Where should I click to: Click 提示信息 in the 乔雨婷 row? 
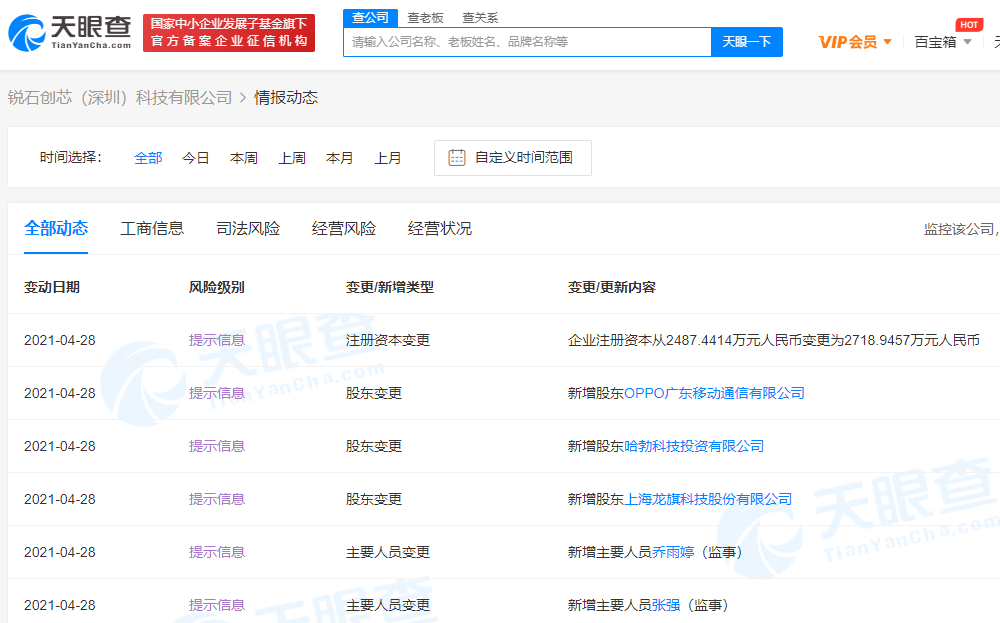click(217, 552)
